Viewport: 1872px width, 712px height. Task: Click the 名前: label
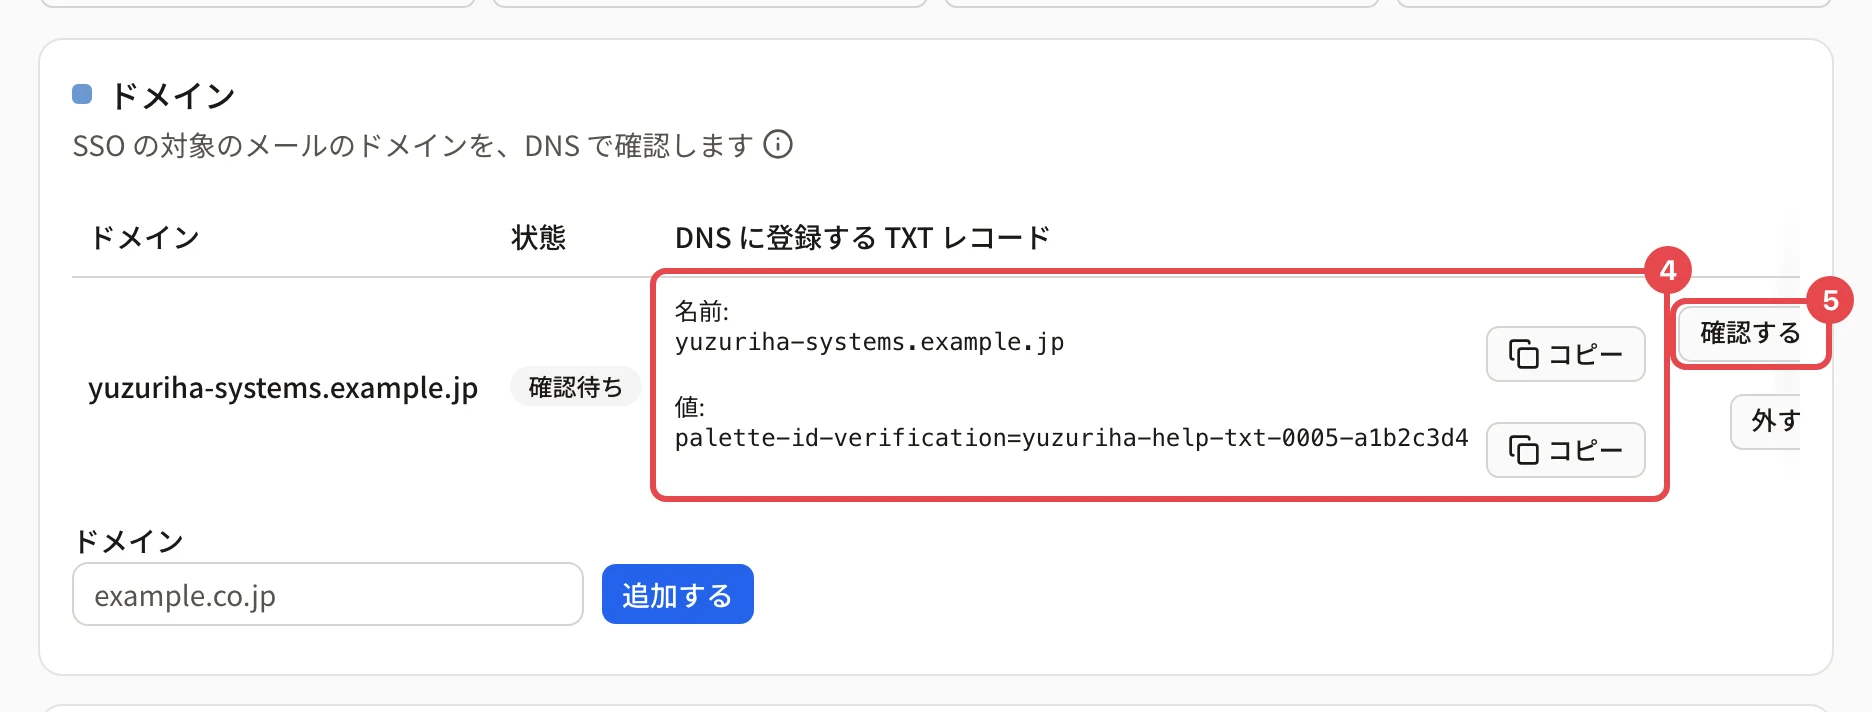701,312
